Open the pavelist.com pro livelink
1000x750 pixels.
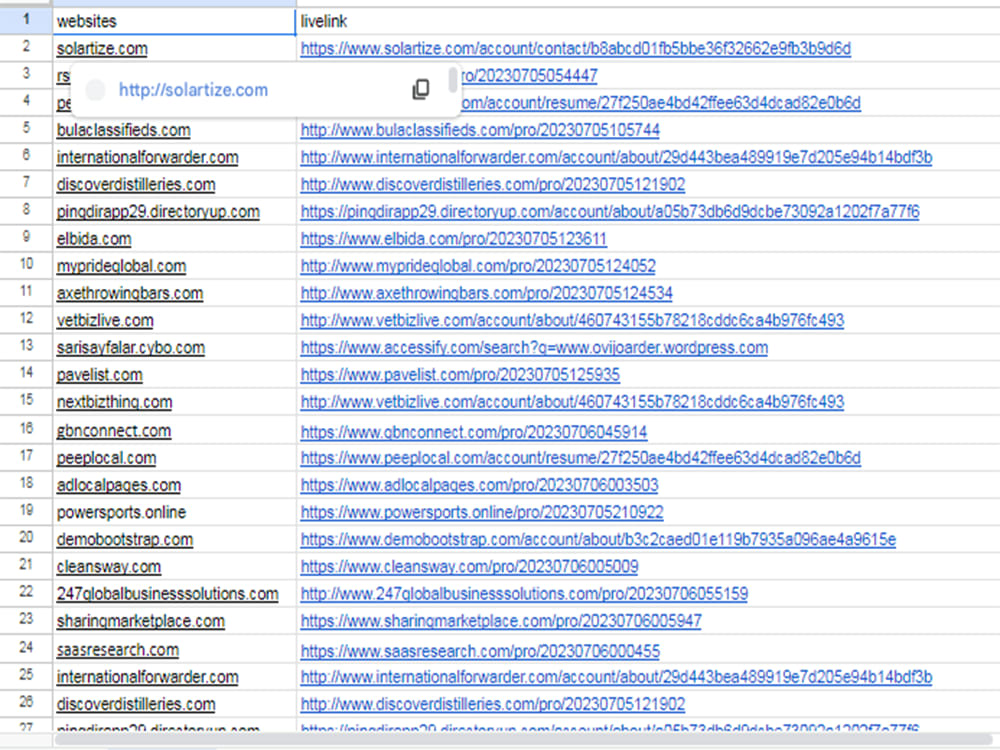click(460, 375)
